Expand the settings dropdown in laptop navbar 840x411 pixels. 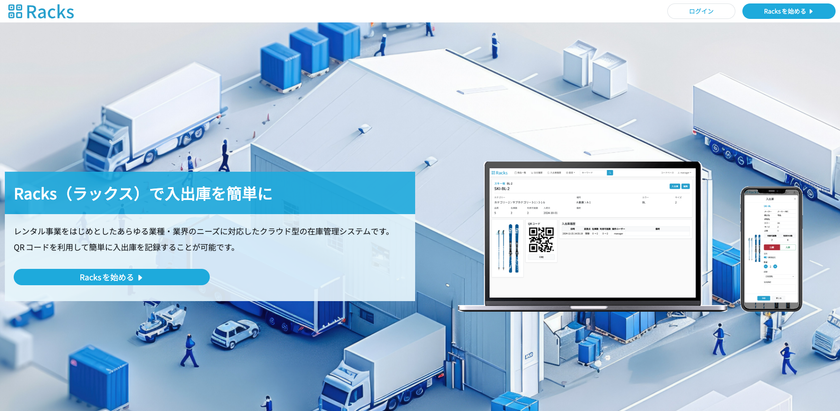click(571, 173)
